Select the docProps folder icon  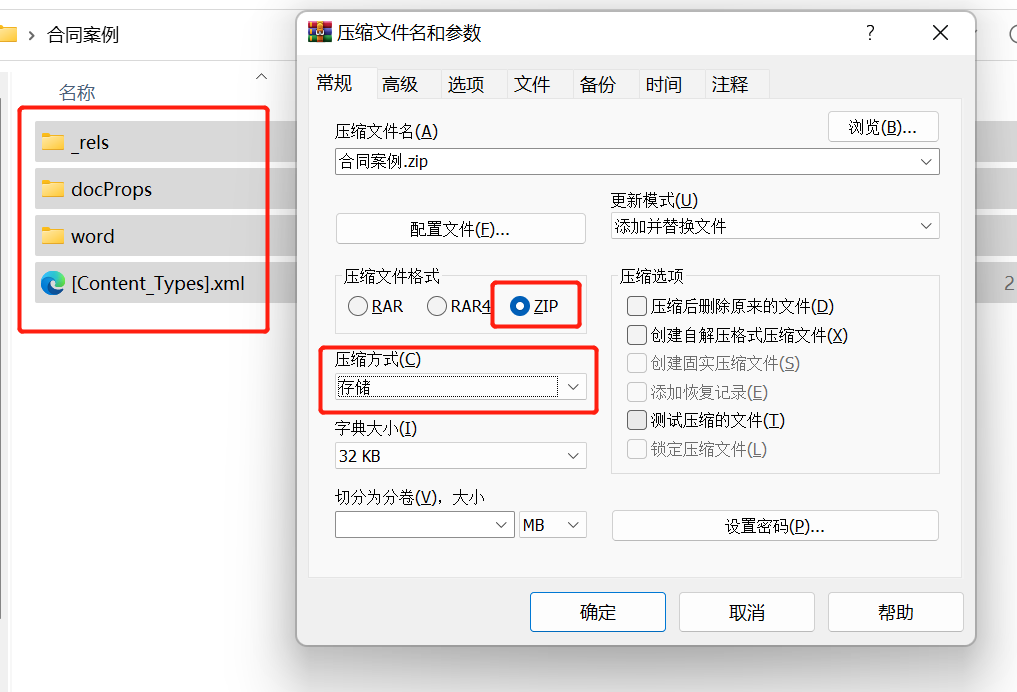[53, 189]
